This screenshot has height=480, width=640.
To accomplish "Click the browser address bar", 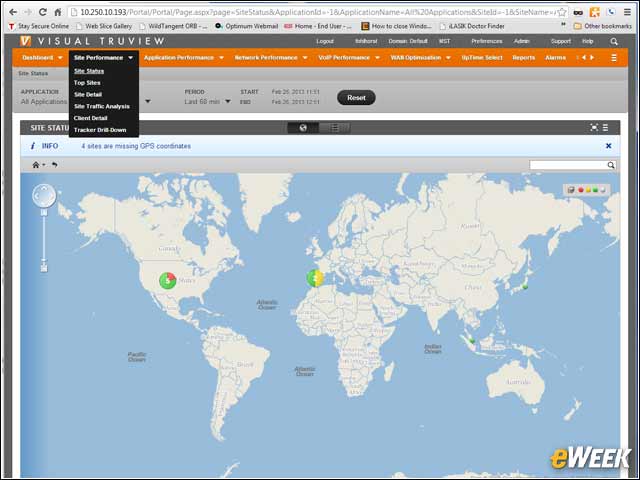I will point(313,12).
